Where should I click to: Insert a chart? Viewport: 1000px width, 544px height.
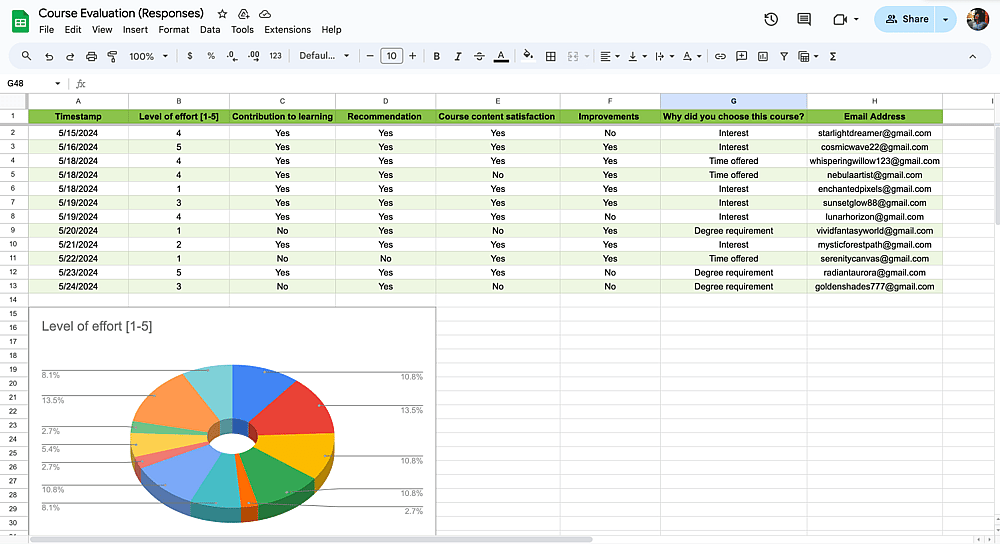pyautogui.click(x=763, y=56)
